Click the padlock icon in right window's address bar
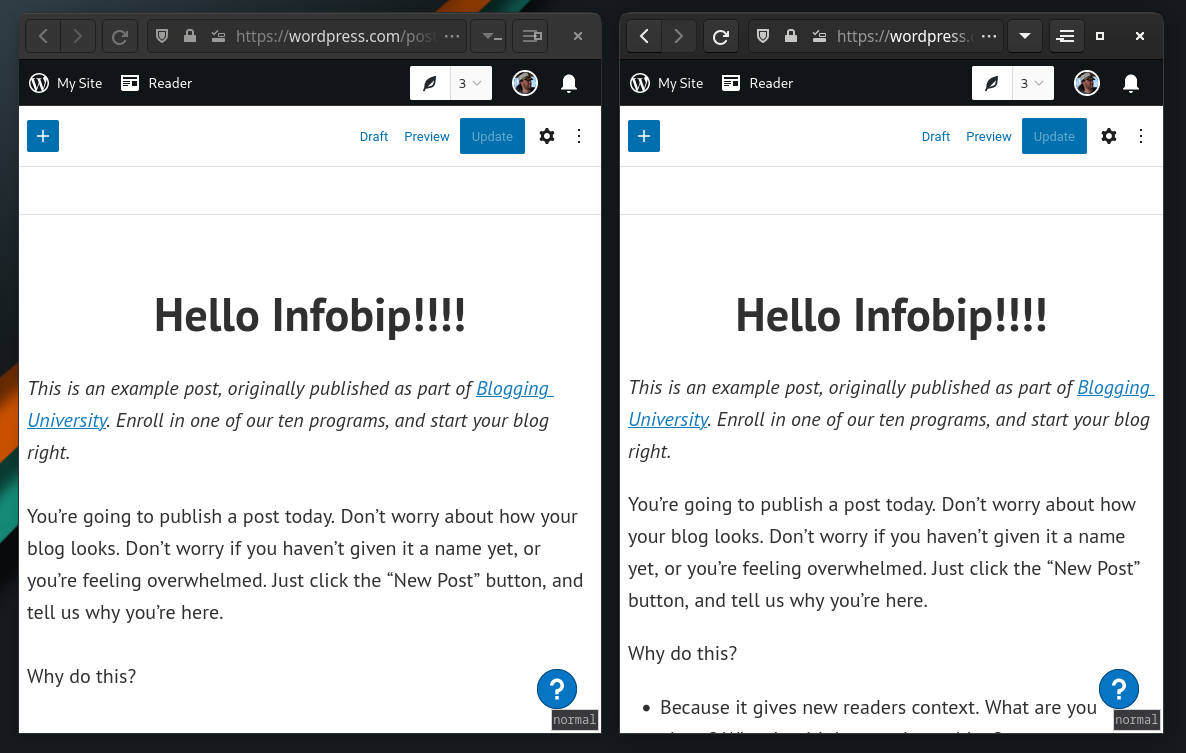Screen dimensions: 1186x753 [x=791, y=36]
